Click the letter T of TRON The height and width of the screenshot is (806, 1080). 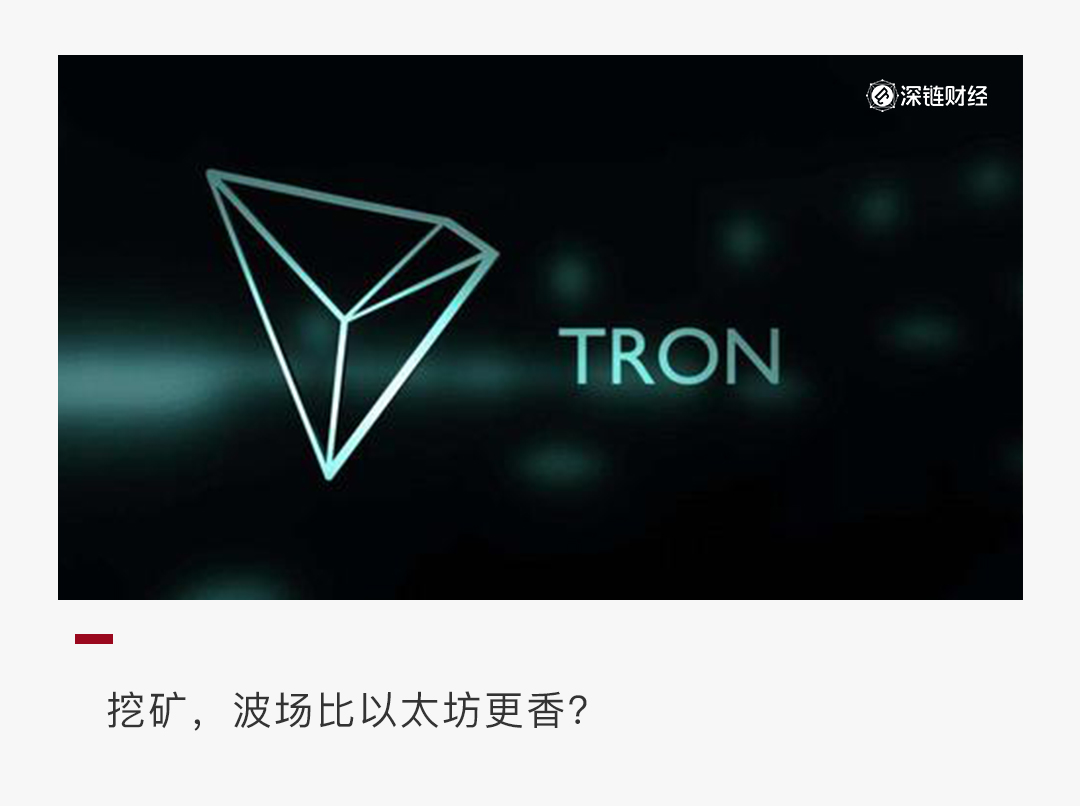point(582,356)
